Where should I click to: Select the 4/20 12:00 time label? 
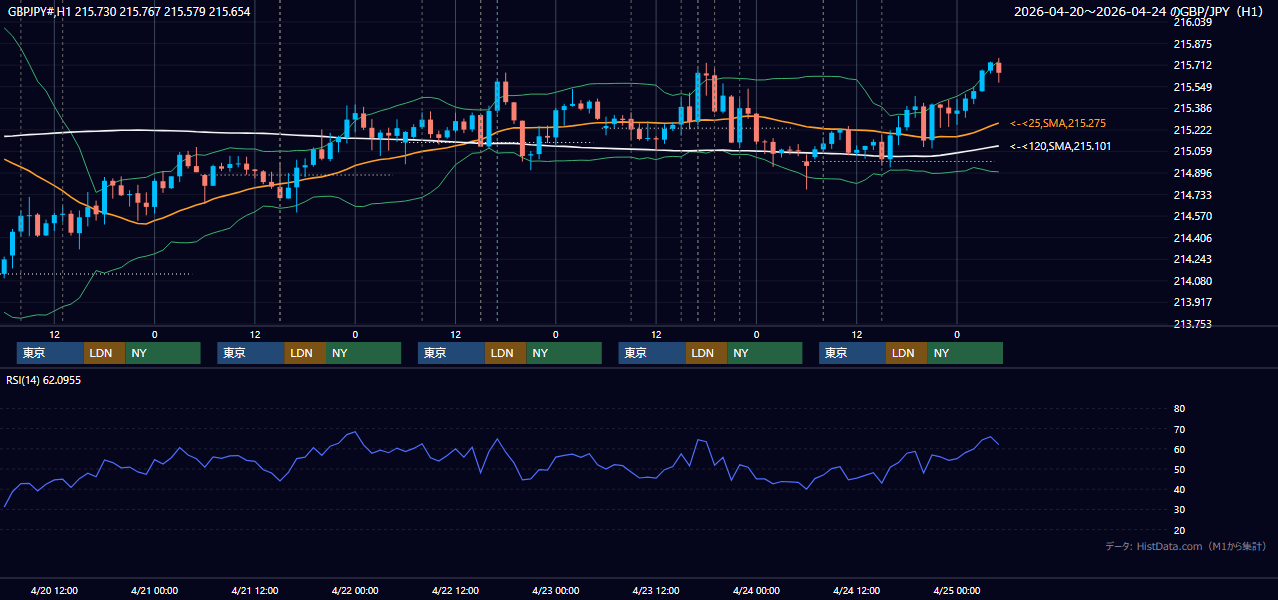point(54,591)
